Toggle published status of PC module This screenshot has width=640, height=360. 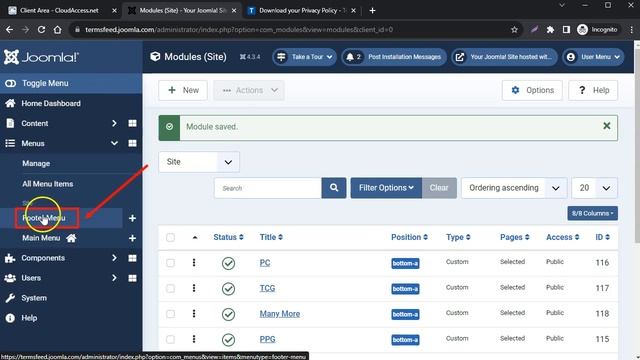pos(229,263)
